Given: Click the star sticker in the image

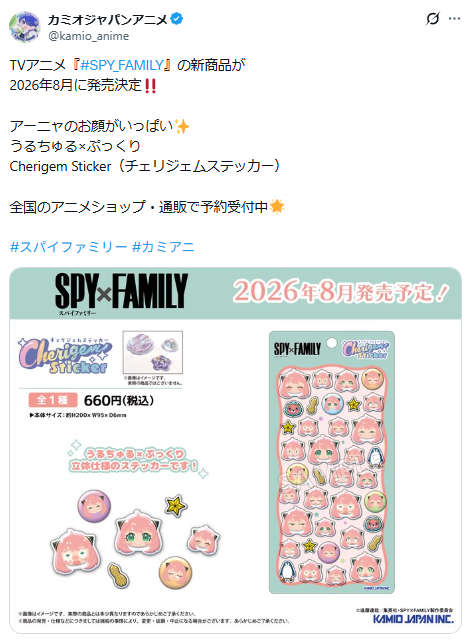Looking at the screenshot, I should 176,506.
